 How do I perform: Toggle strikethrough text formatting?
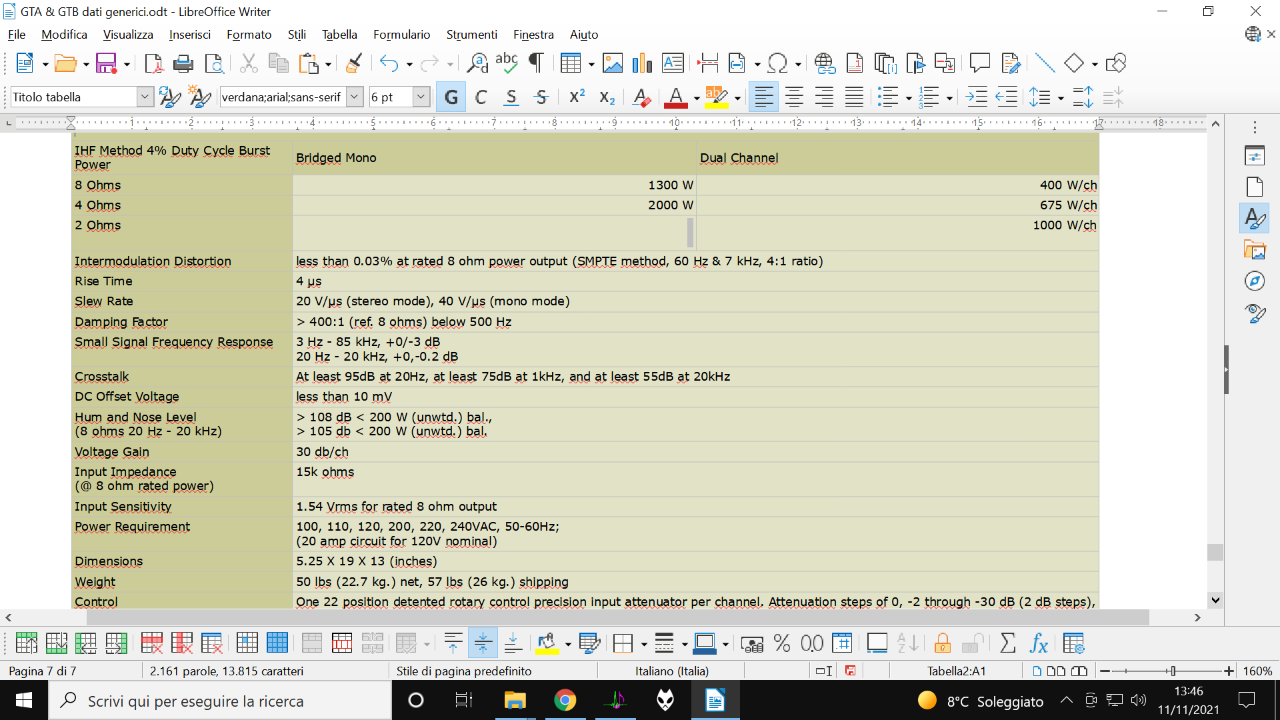(541, 97)
